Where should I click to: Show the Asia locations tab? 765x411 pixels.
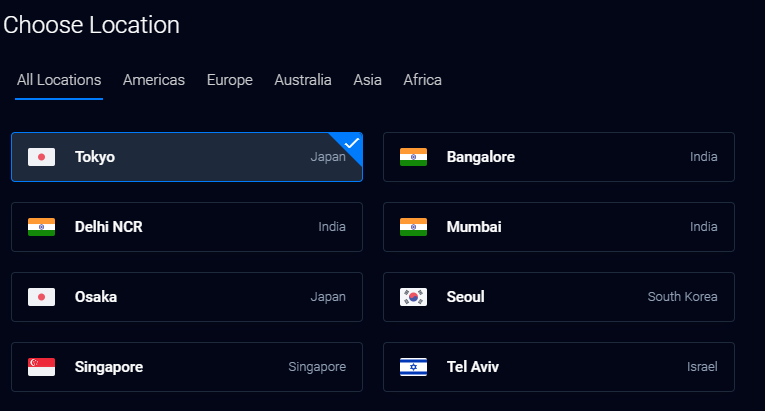tap(367, 80)
